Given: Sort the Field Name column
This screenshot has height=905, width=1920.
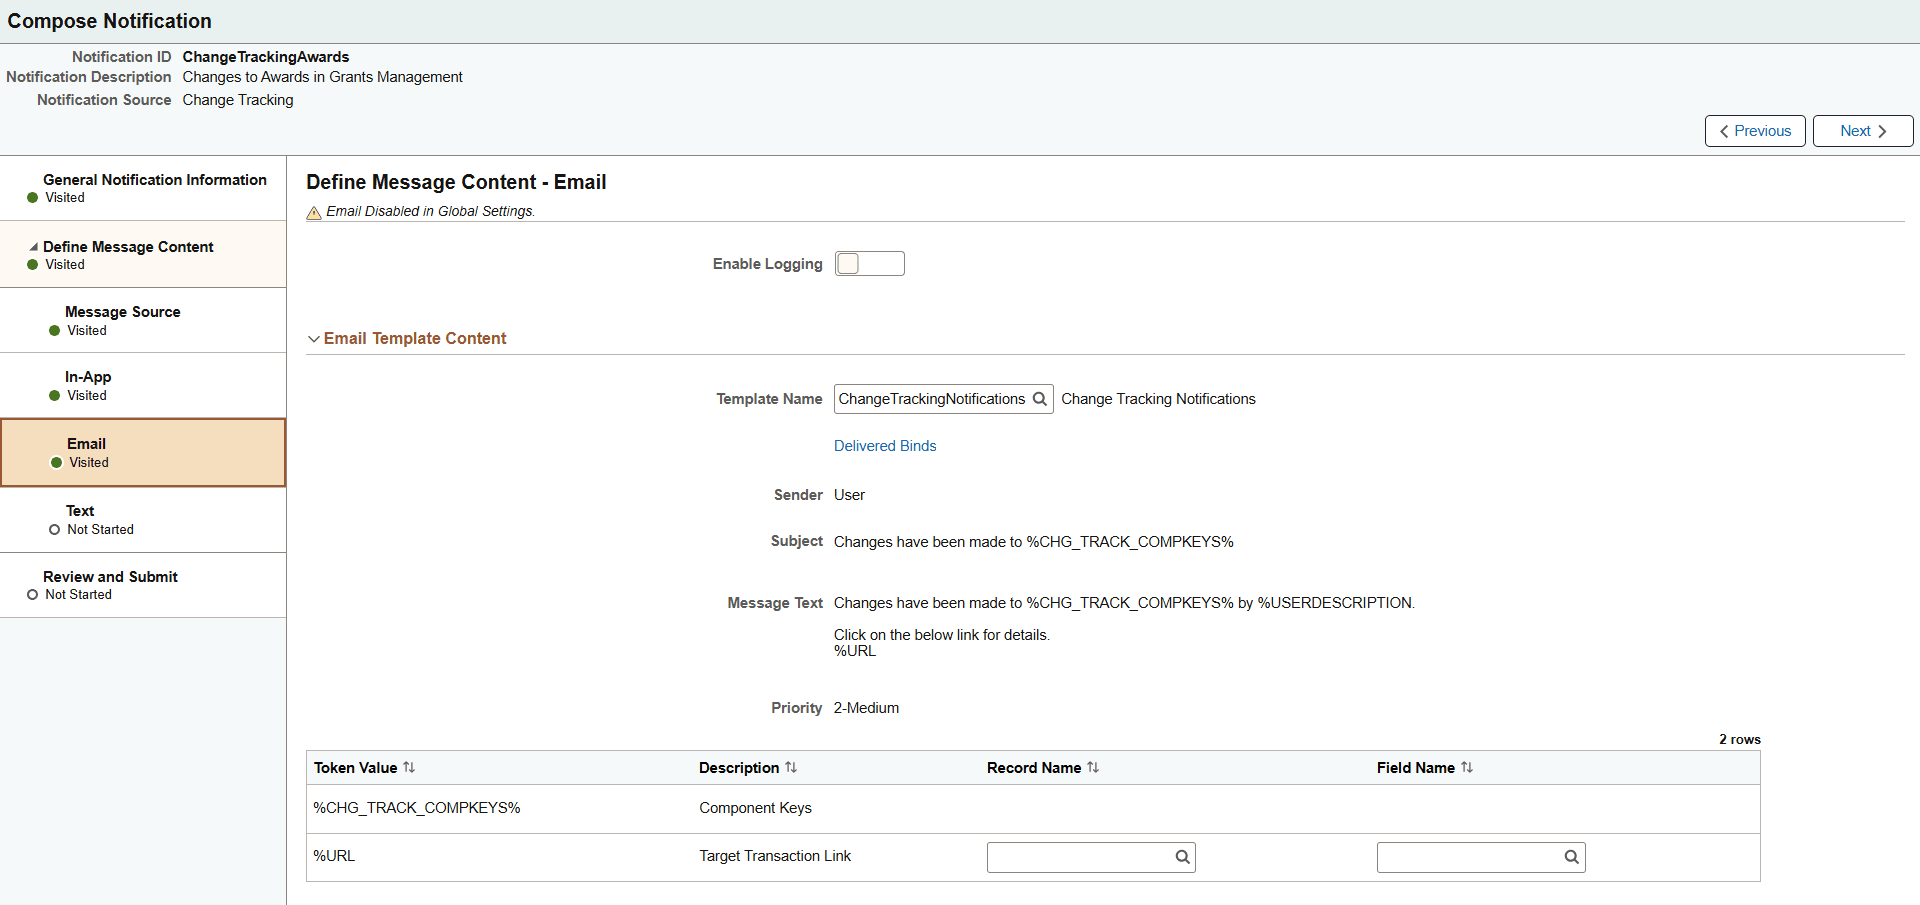Looking at the screenshot, I should tap(1467, 767).
